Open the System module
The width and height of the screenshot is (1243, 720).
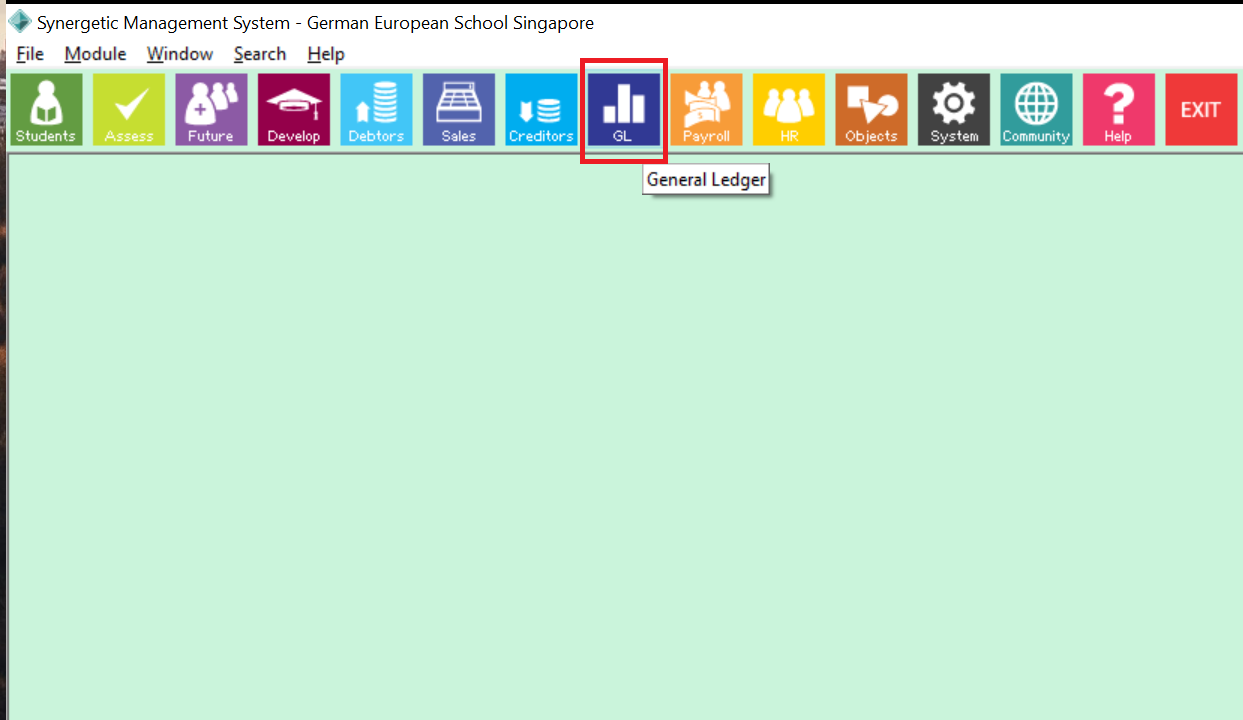[x=953, y=109]
